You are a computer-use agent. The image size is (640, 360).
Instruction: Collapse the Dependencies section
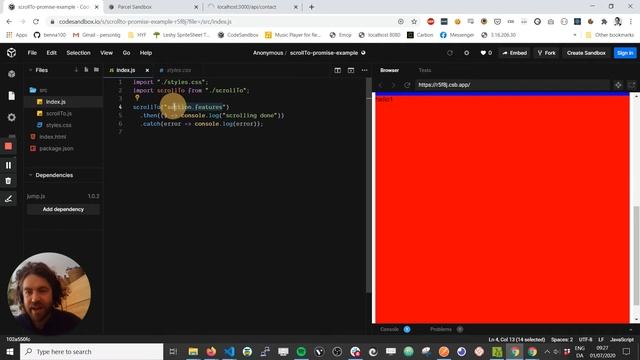[x=30, y=175]
